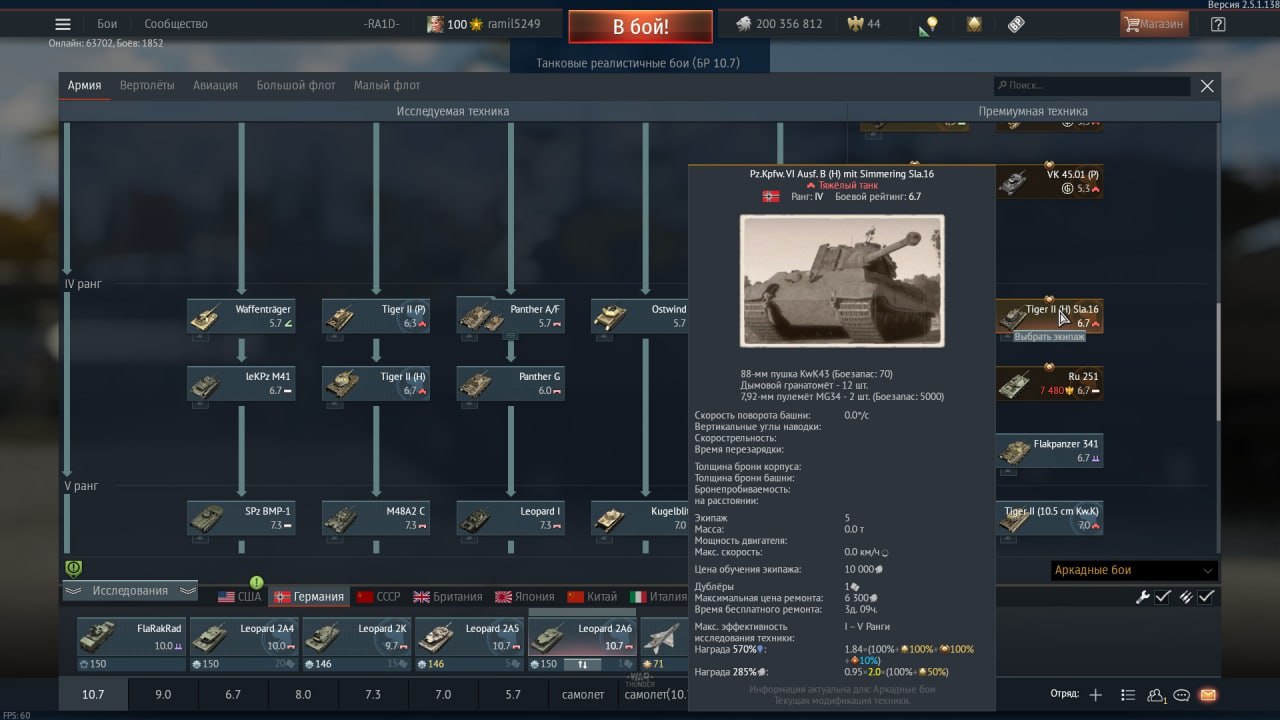Click the wrench auto-repair icon

(x=1143, y=597)
